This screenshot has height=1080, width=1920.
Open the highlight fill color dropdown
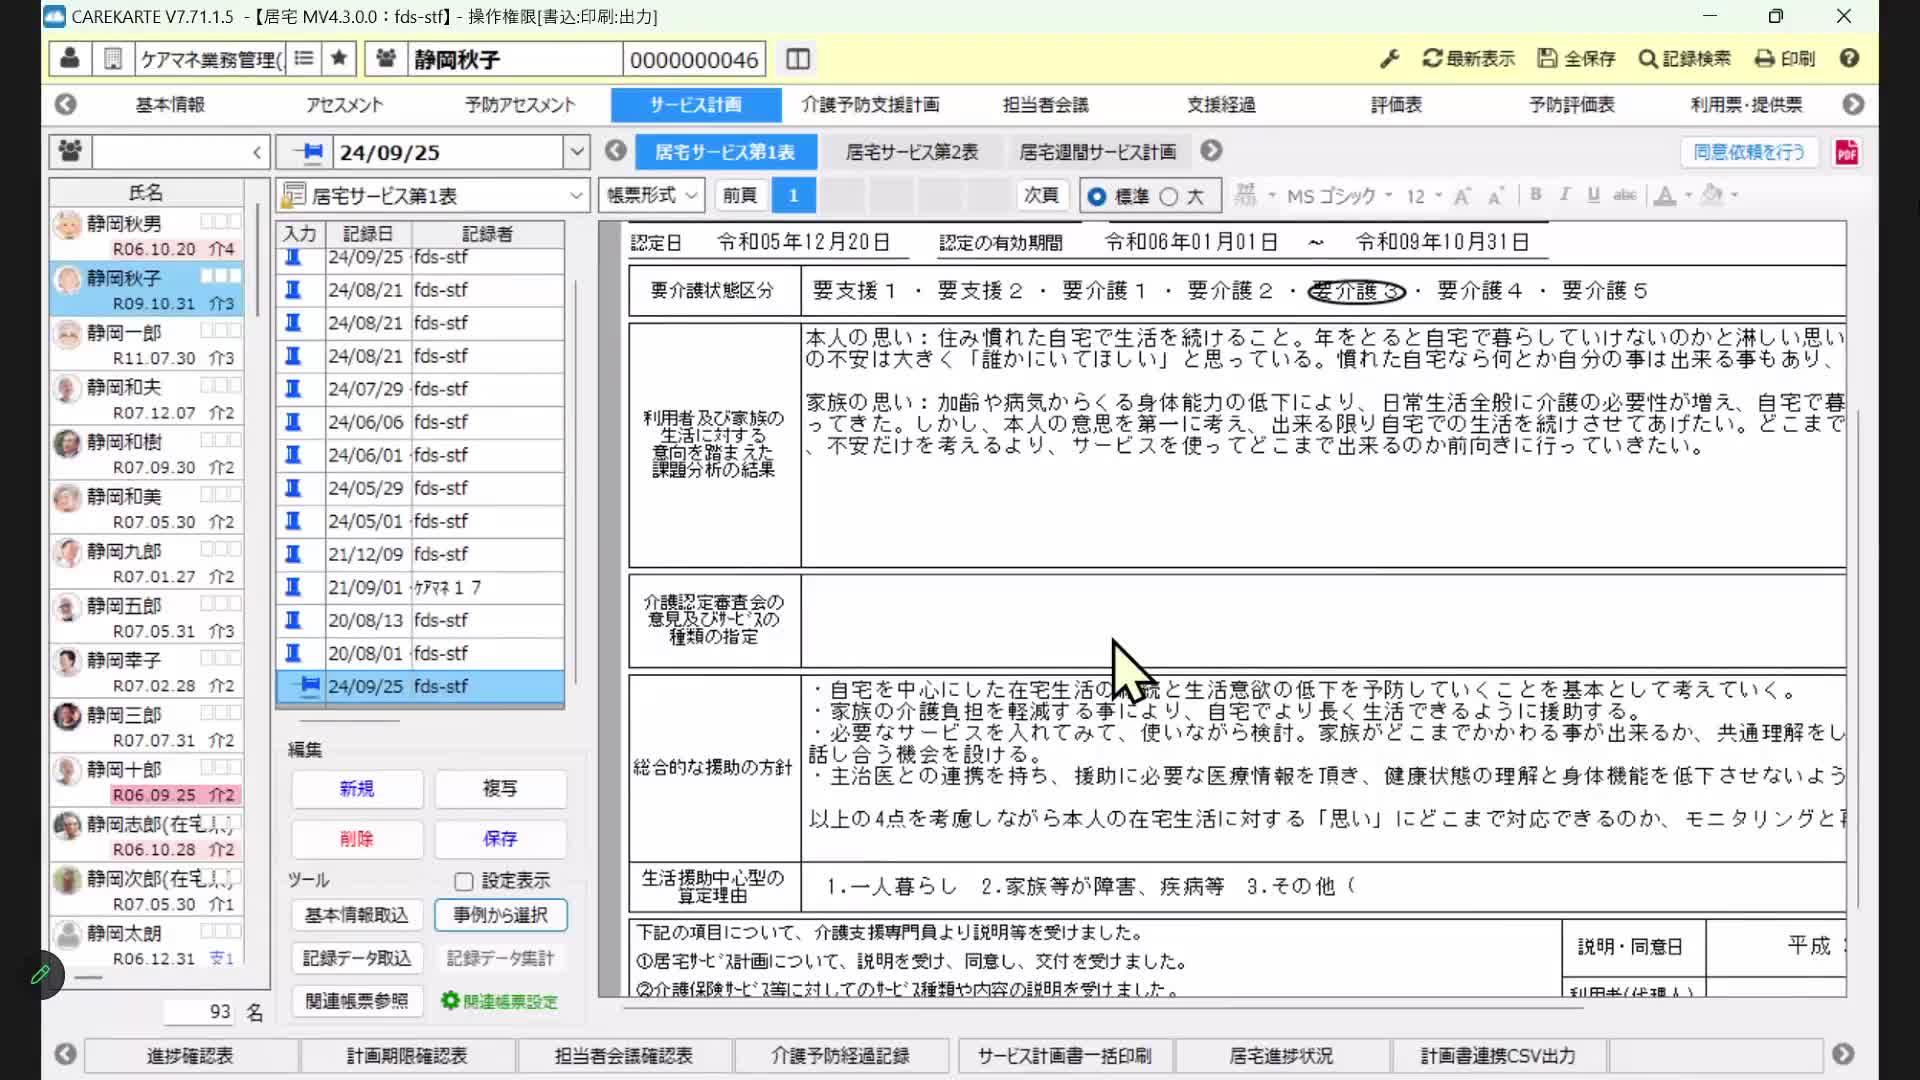[1735, 196]
